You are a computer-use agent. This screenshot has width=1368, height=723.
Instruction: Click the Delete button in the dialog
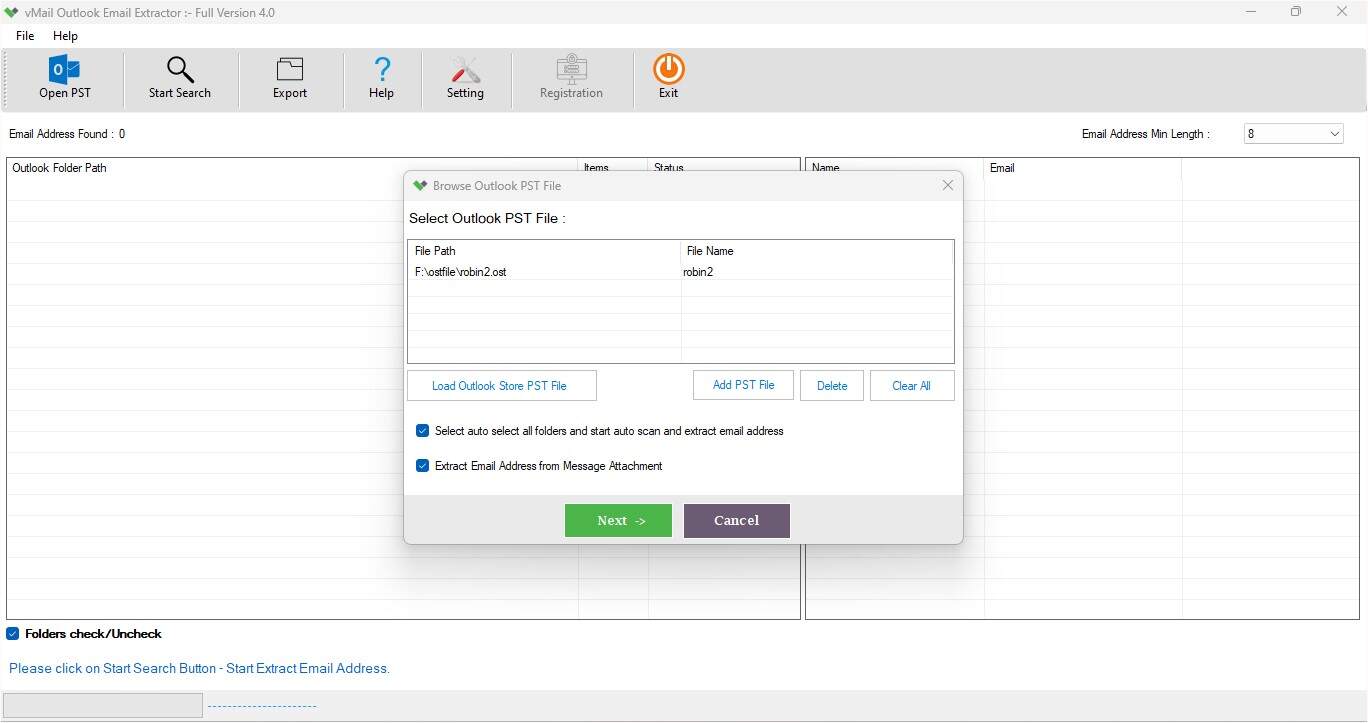click(x=832, y=386)
